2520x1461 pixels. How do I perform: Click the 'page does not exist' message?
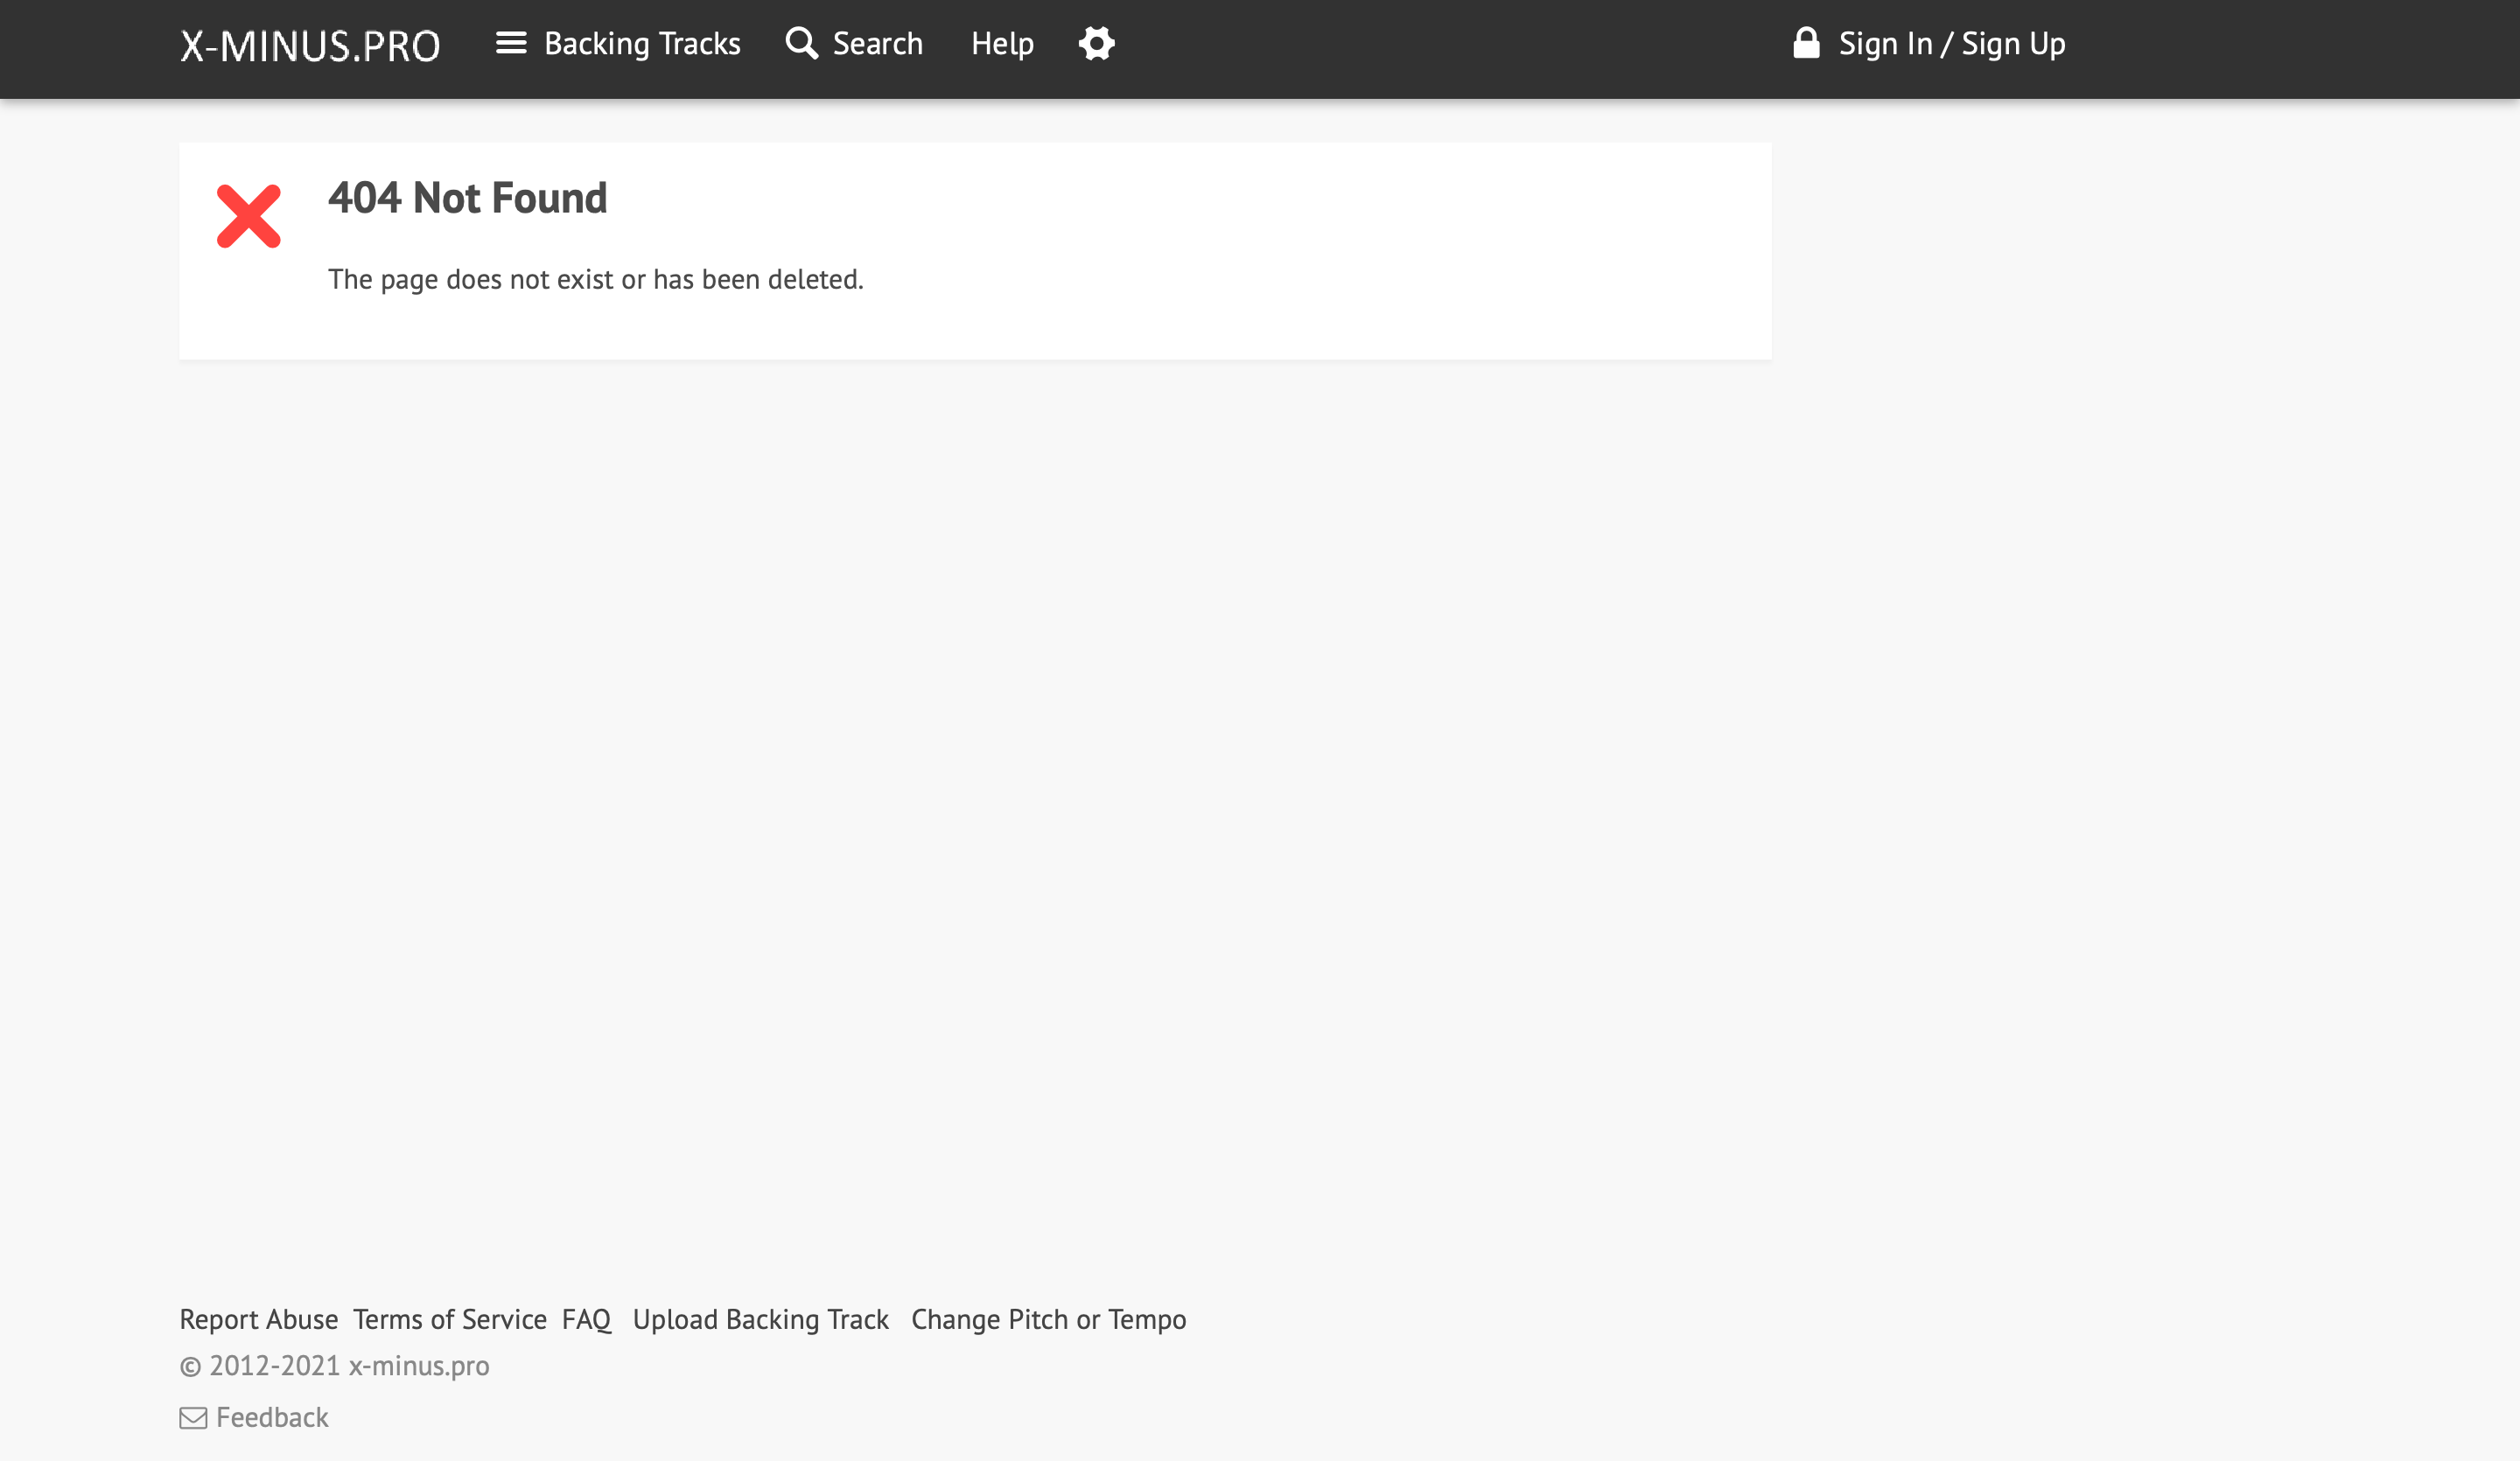coord(596,279)
